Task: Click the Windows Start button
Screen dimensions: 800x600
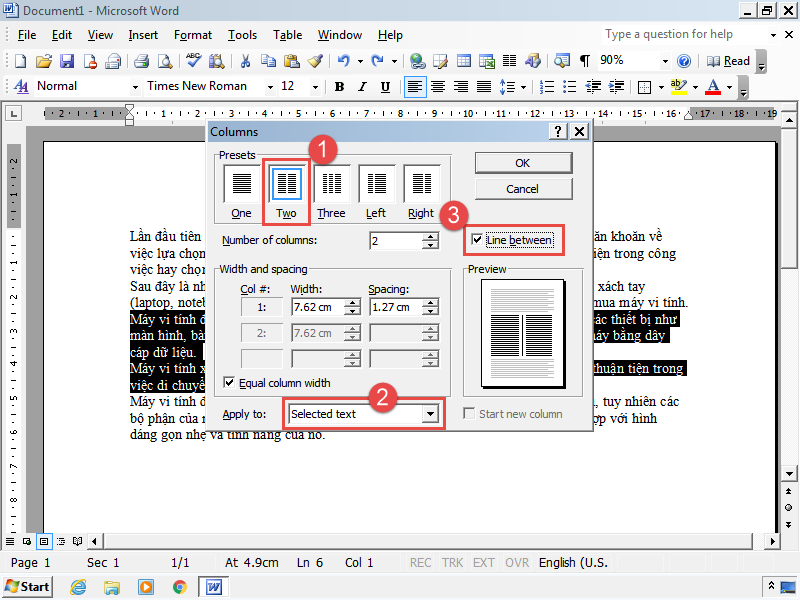Action: (x=28, y=587)
